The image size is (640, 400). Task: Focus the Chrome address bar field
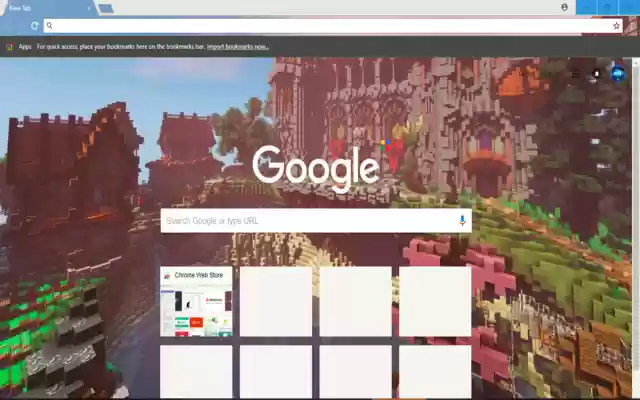333,26
